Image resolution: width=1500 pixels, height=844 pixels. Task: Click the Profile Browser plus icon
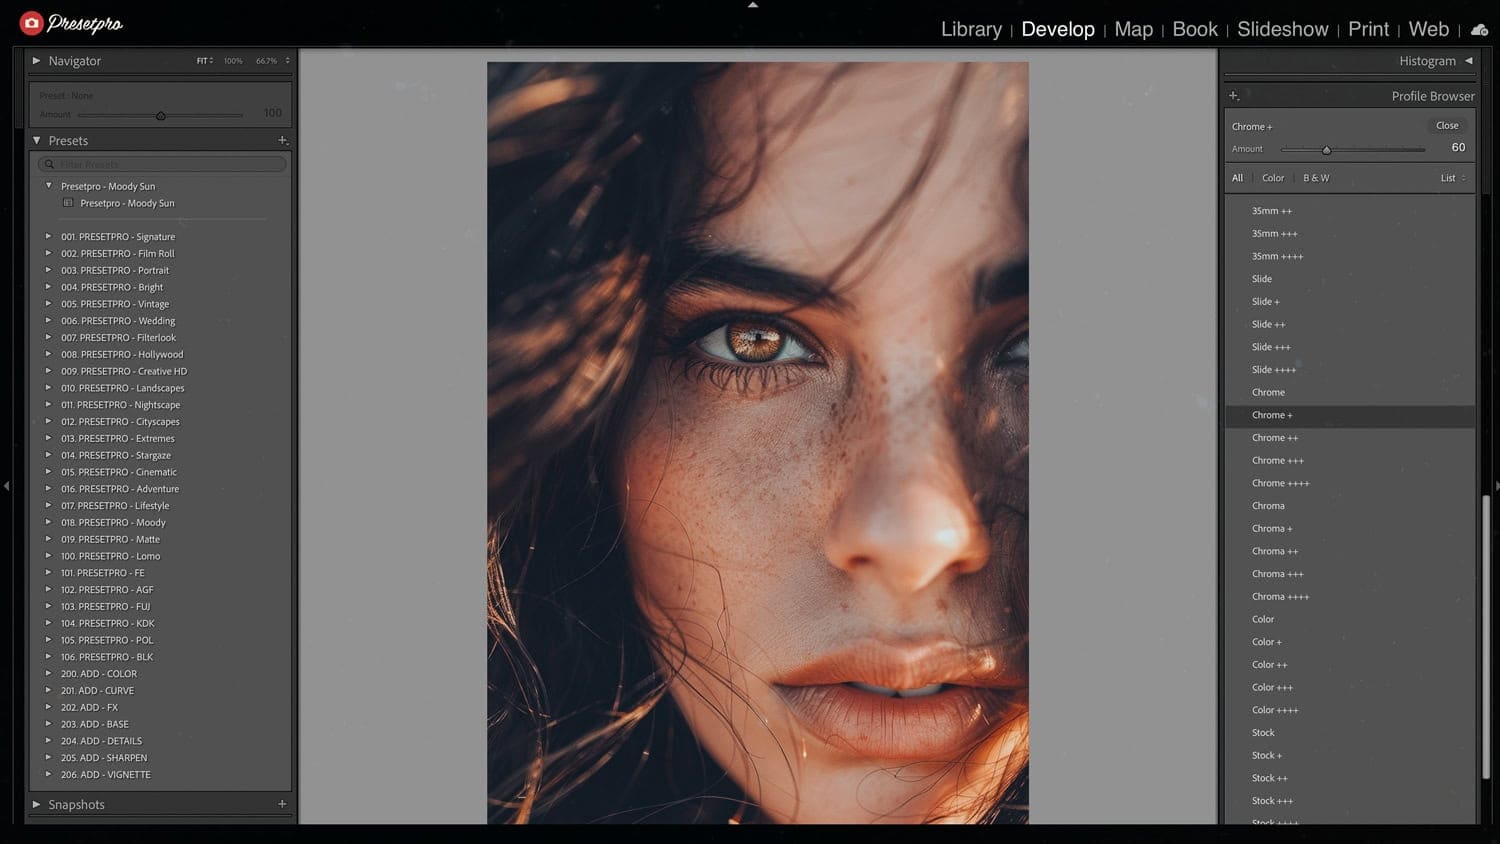(1234, 96)
